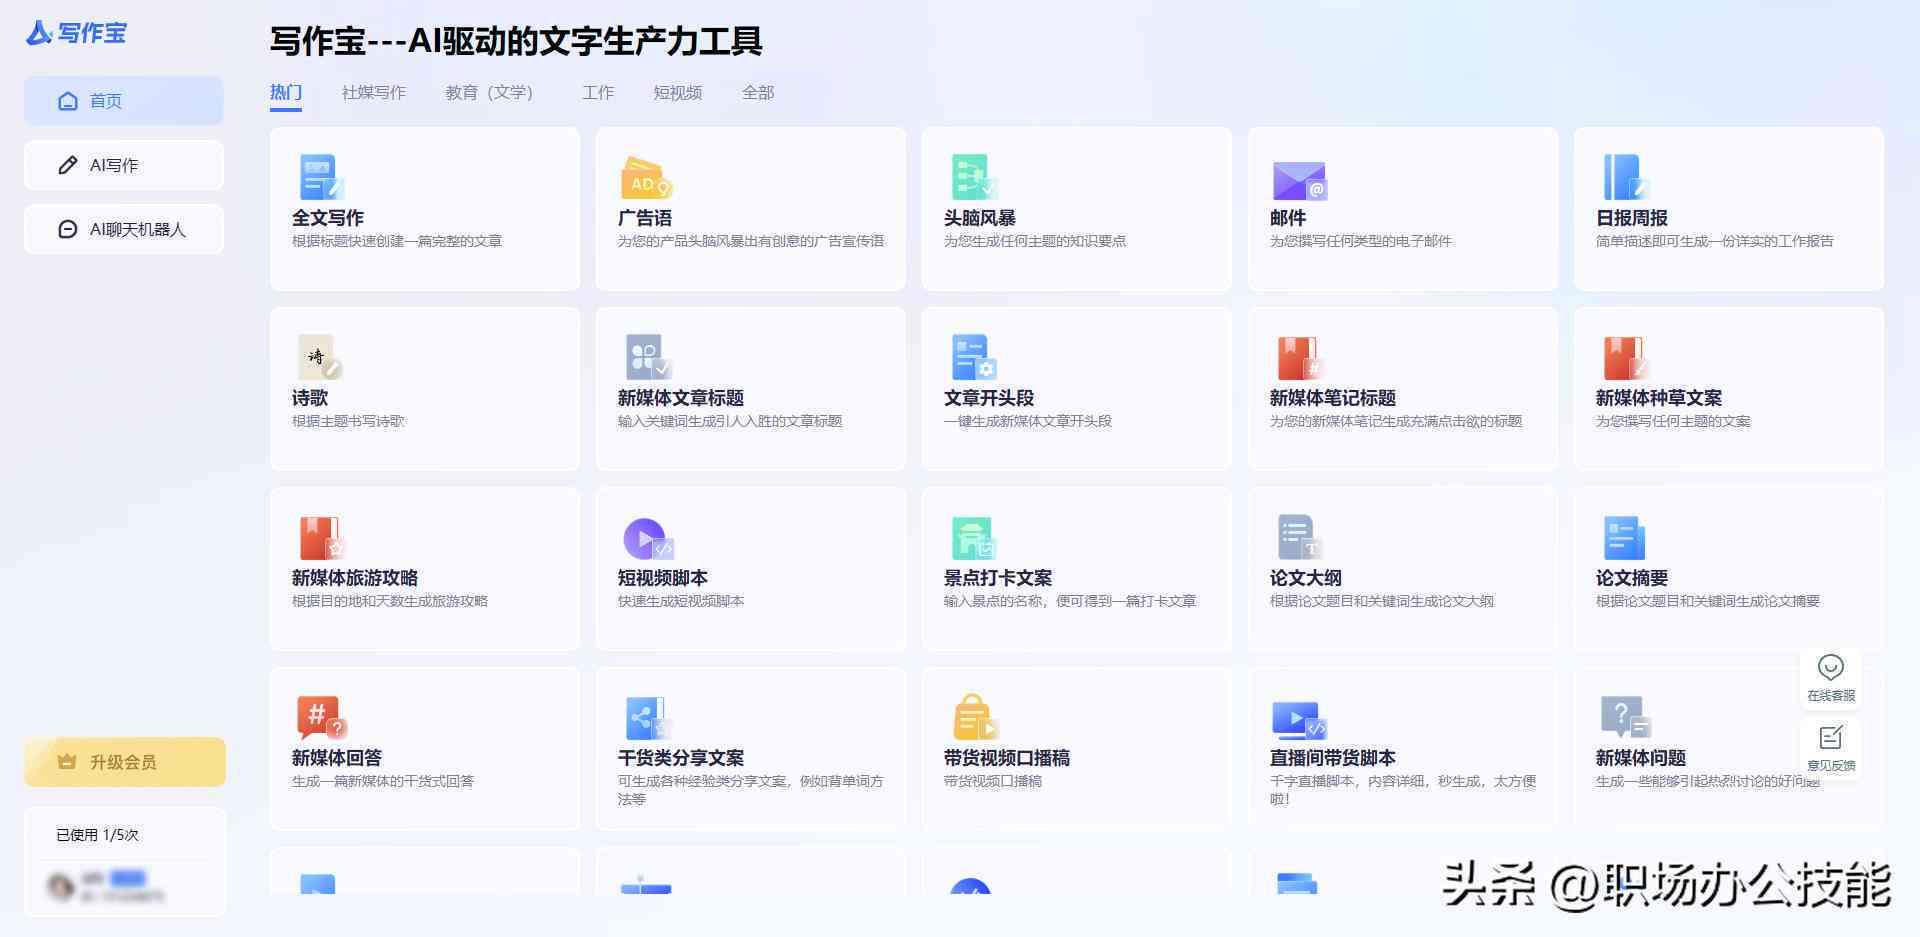Switch to the 短视频 tab
The height and width of the screenshot is (937, 1920).
tap(678, 93)
